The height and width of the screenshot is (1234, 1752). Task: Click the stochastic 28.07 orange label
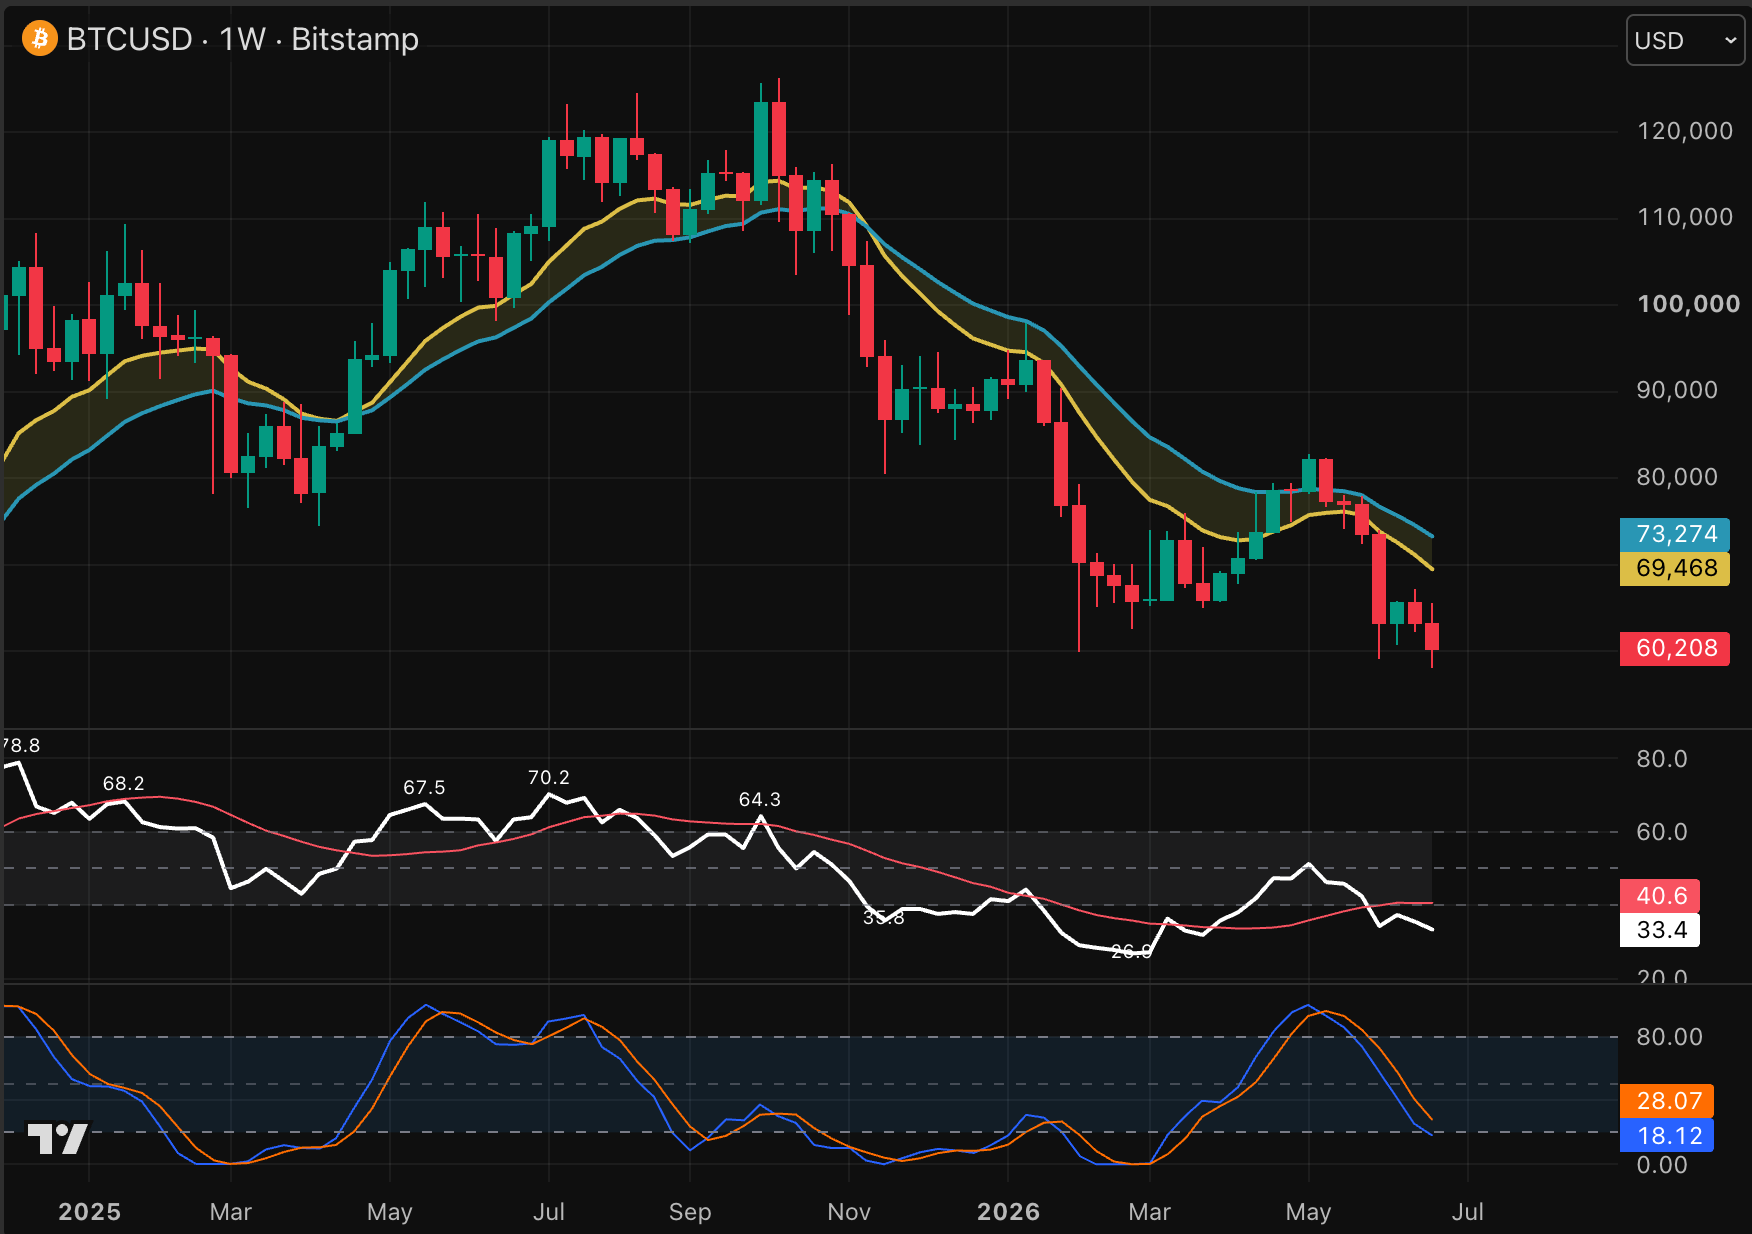point(1667,1101)
